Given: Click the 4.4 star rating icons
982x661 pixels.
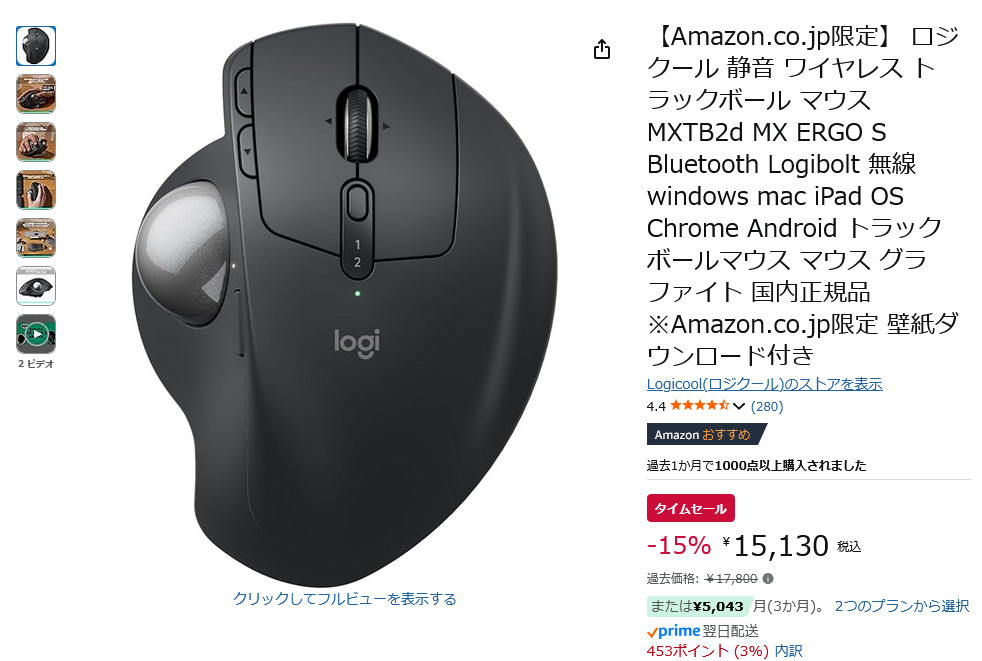Looking at the screenshot, I should click(x=700, y=406).
